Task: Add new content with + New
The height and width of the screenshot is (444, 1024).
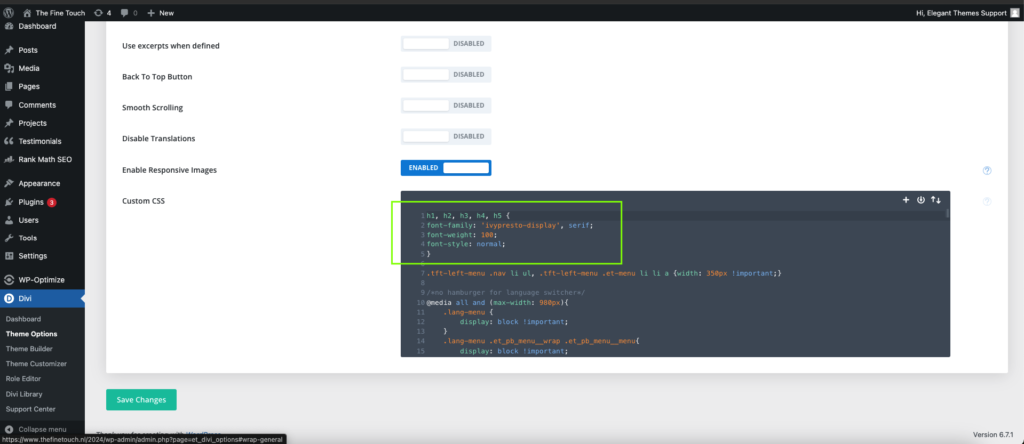Action: (x=161, y=13)
